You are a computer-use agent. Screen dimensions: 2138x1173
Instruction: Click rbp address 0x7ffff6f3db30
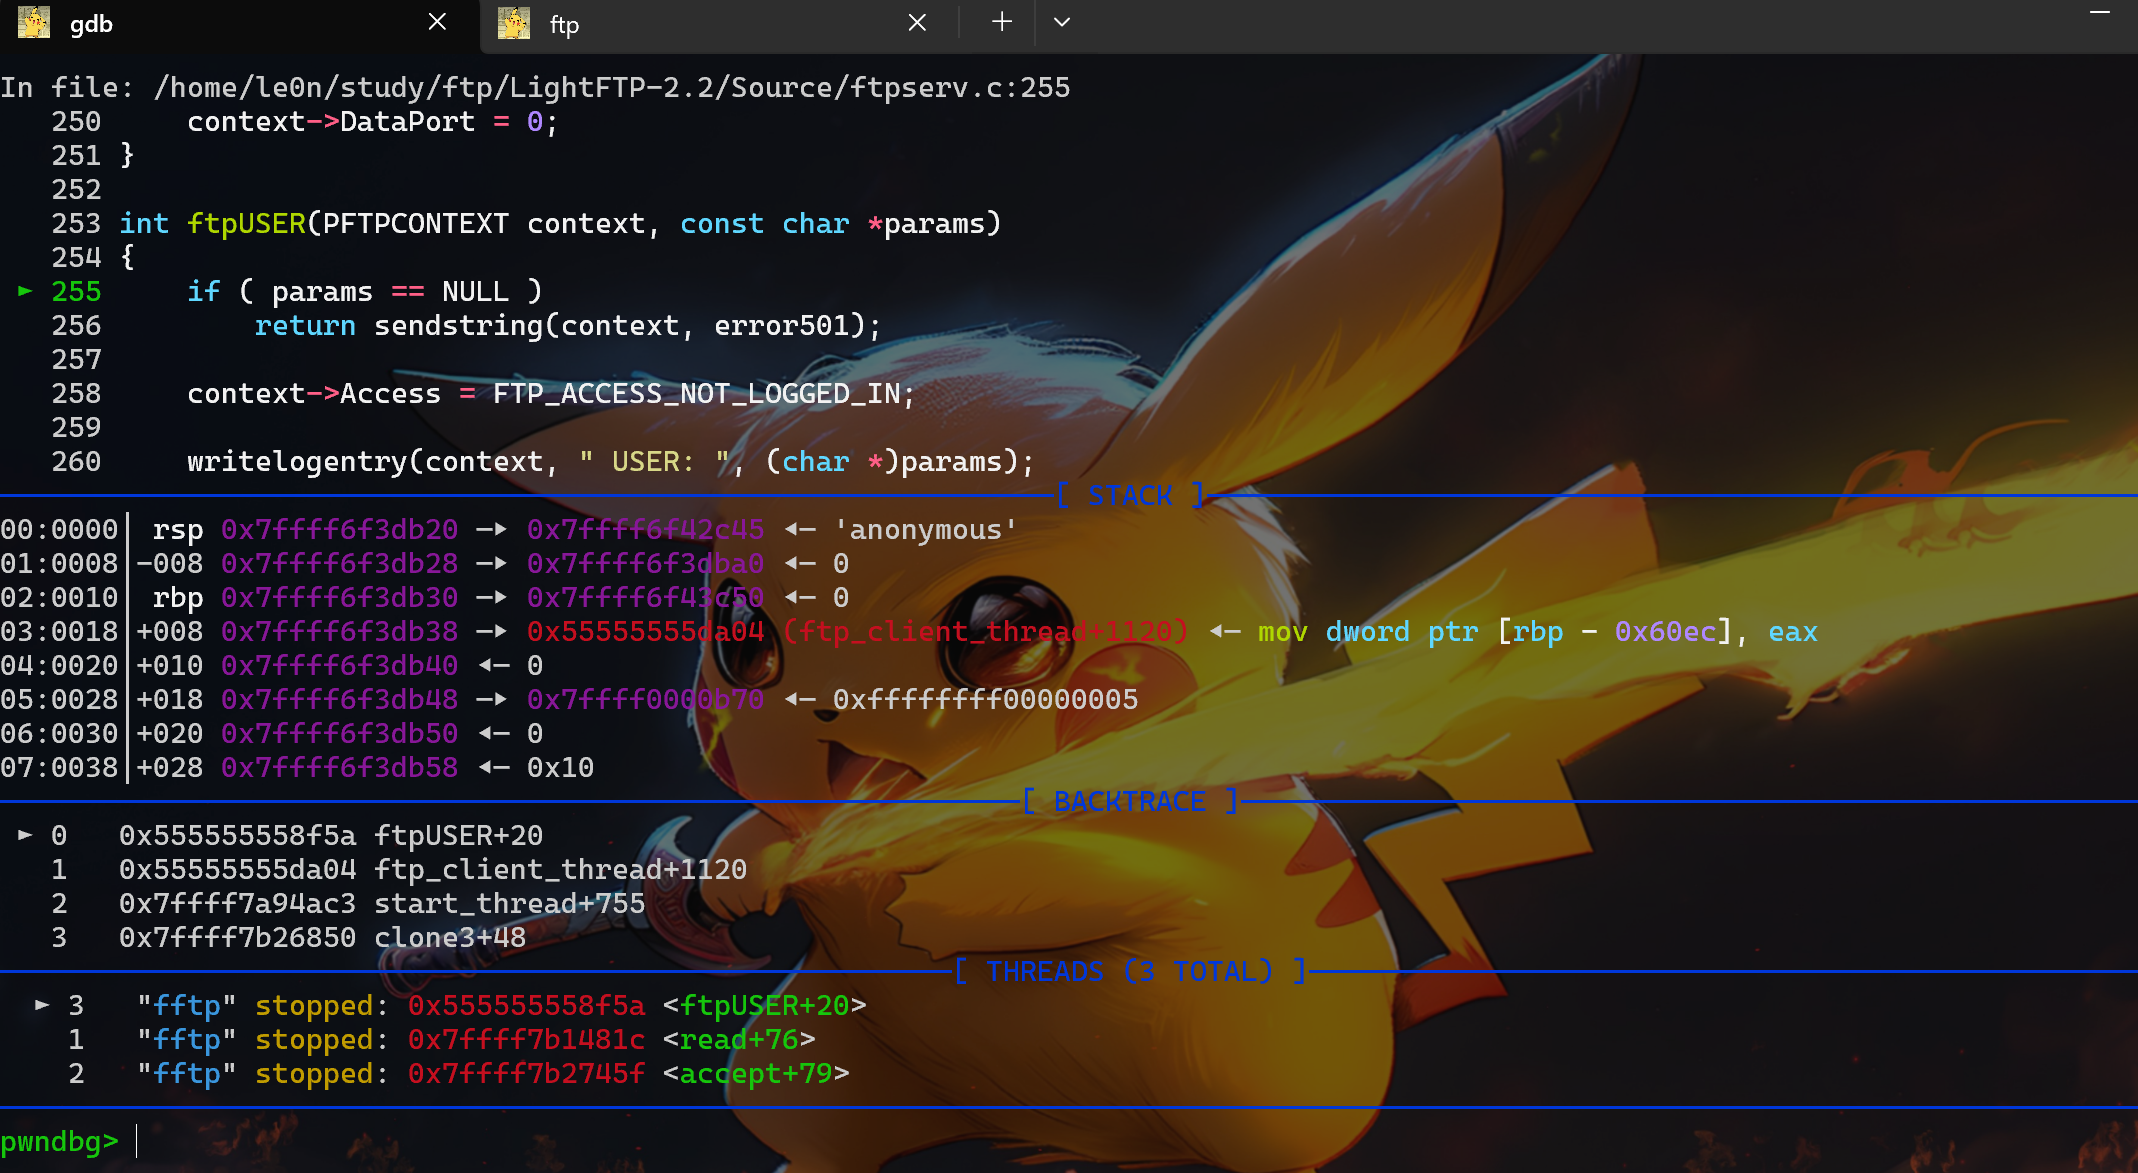tap(339, 598)
